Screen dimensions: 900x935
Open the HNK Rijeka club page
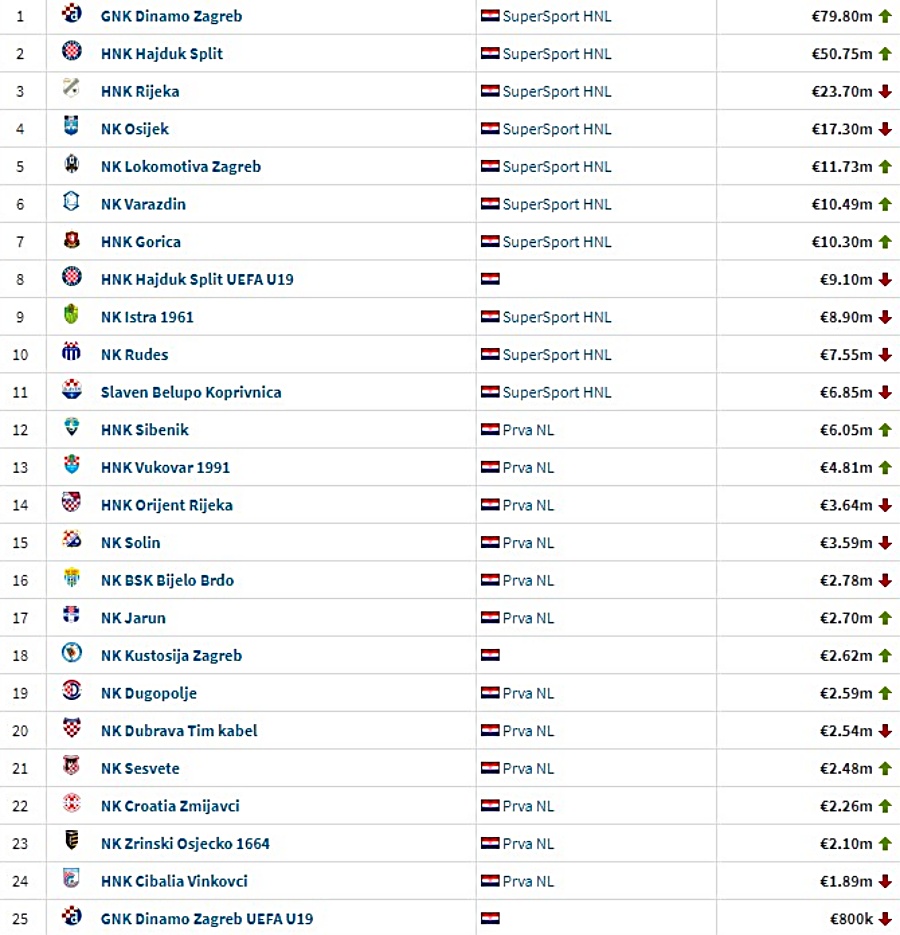tap(140, 91)
